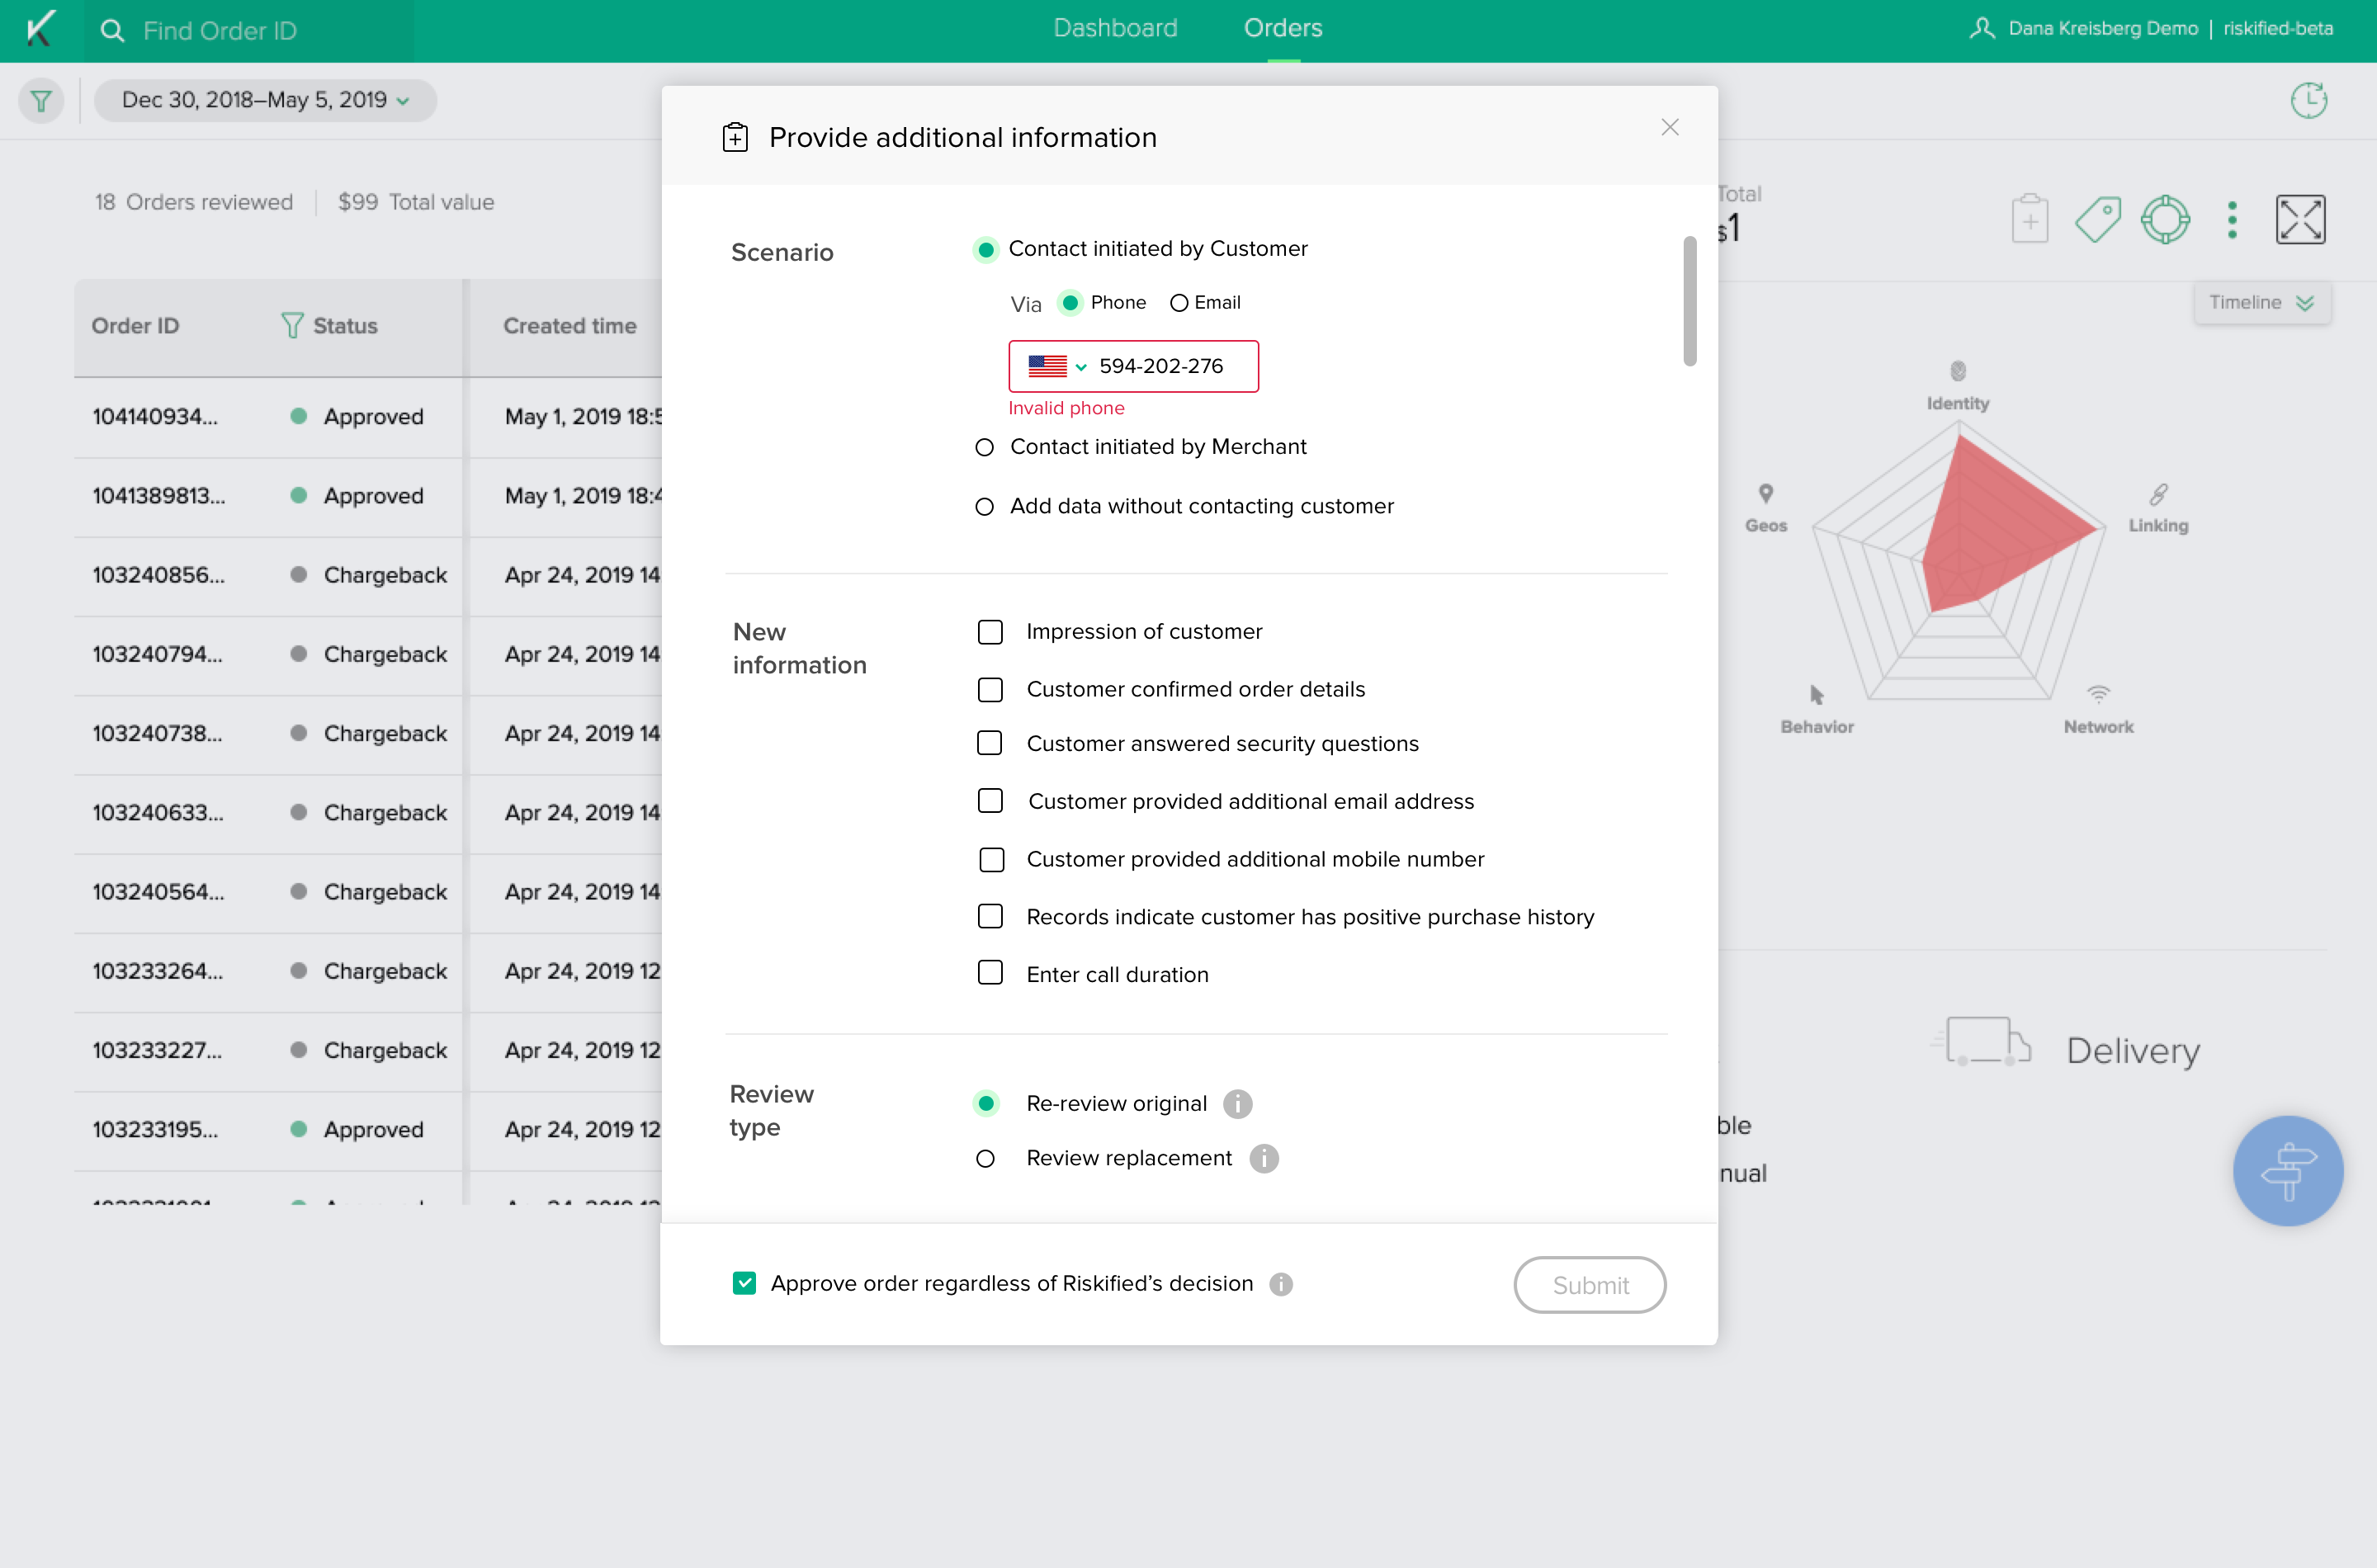Click the expand fullscreen arrows icon

(x=2300, y=219)
